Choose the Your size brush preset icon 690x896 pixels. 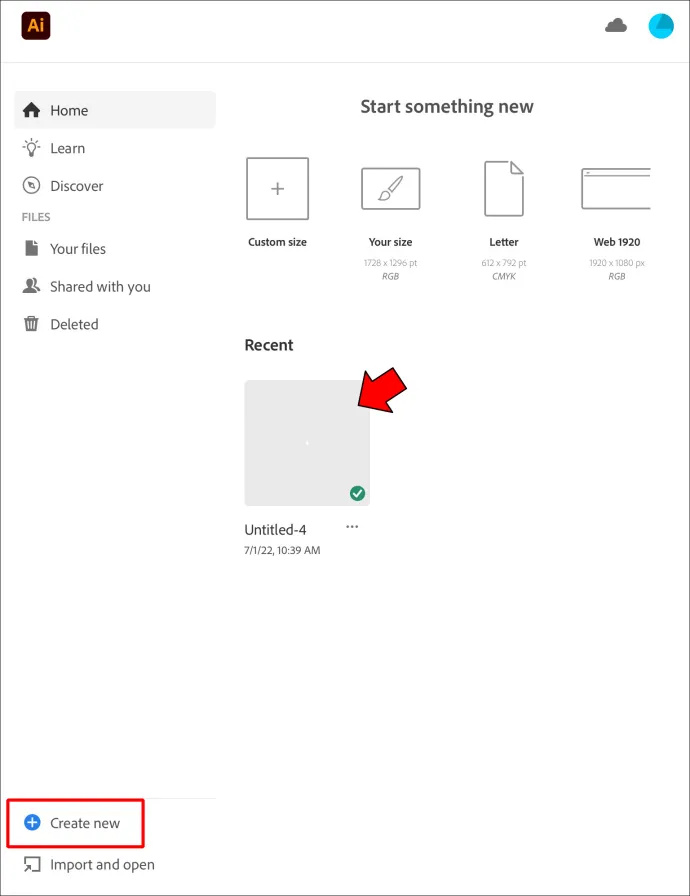(x=391, y=189)
